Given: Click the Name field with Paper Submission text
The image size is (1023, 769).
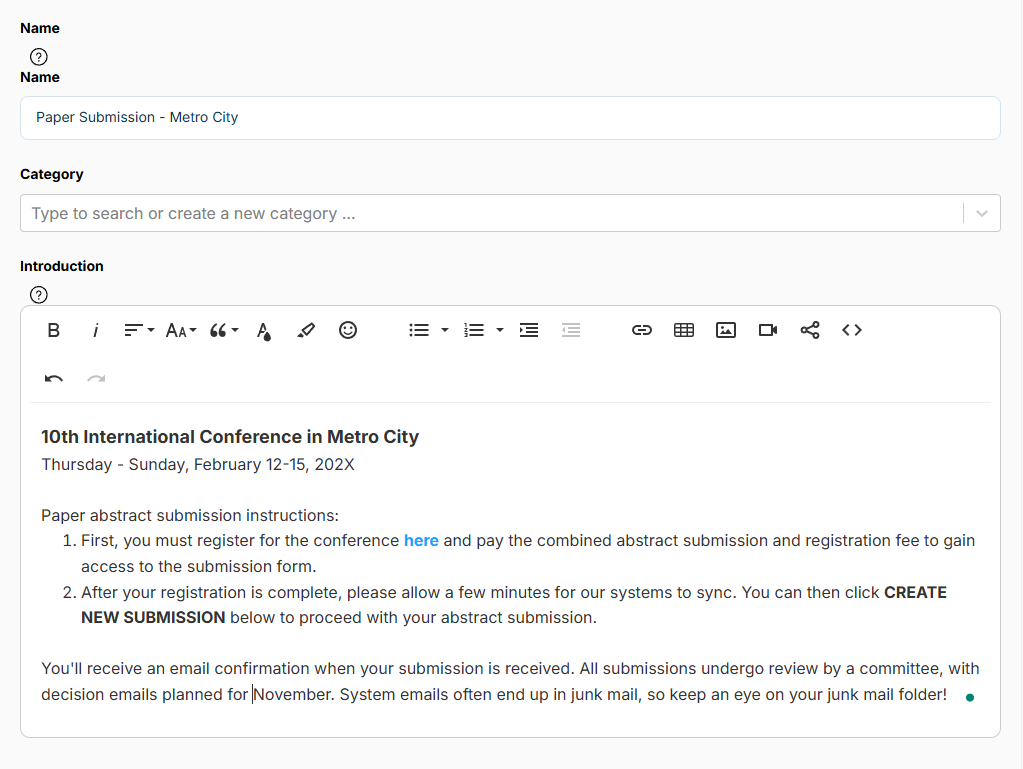Looking at the screenshot, I should tap(510, 118).
